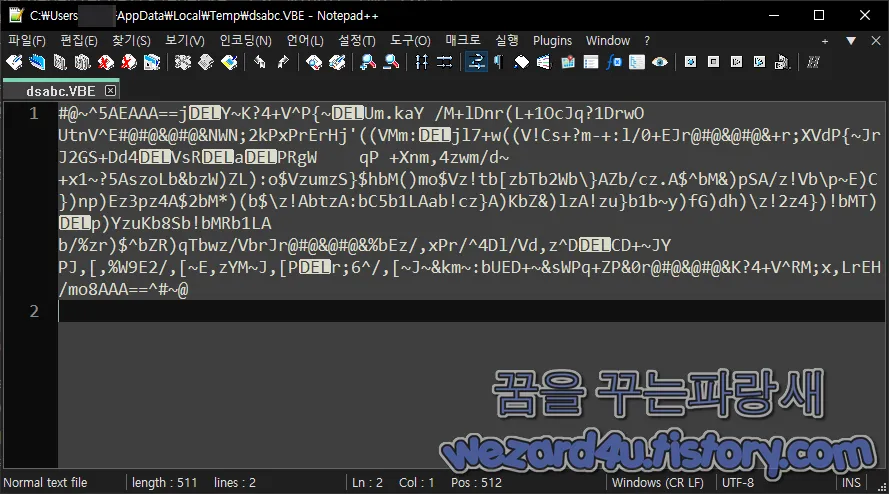Click the UTF-8 encoding status bar field

click(738, 483)
